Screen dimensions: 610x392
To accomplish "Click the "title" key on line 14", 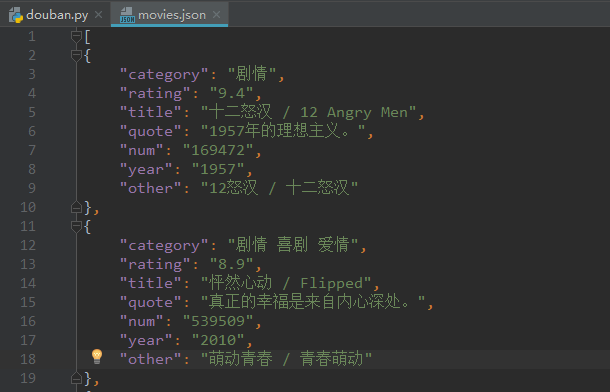I will 151,283.
